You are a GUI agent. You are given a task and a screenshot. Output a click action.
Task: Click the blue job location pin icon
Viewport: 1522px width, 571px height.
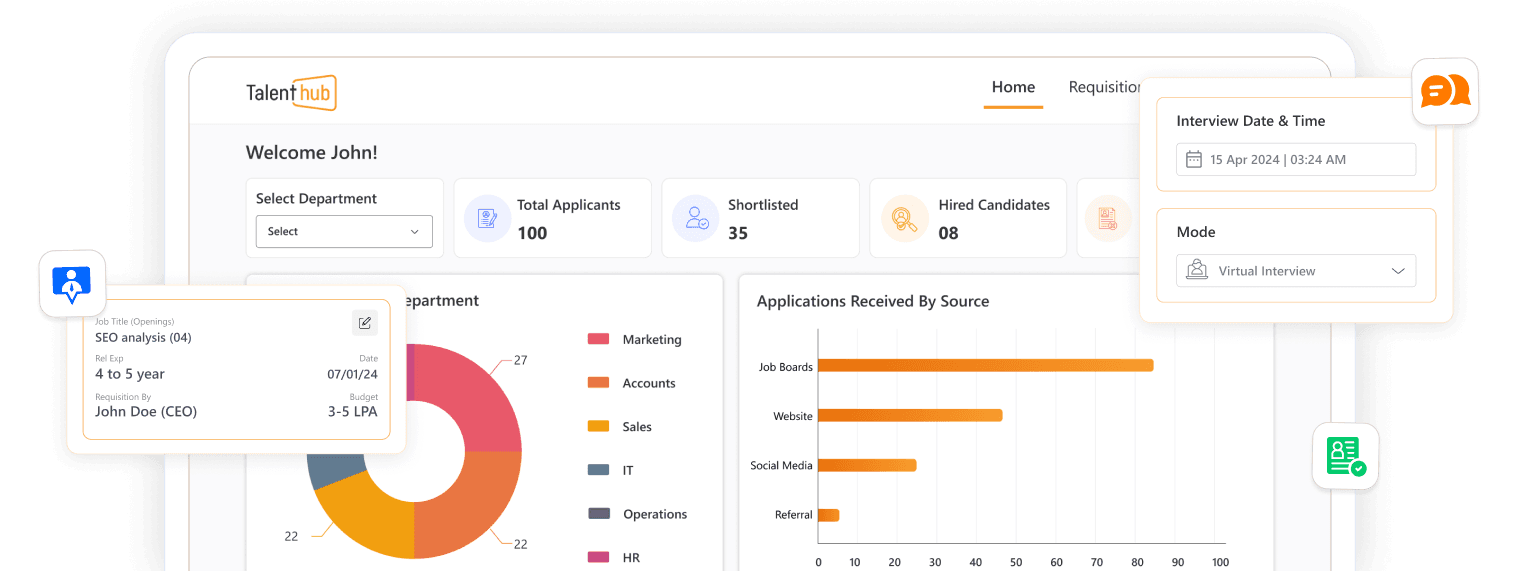(72, 284)
